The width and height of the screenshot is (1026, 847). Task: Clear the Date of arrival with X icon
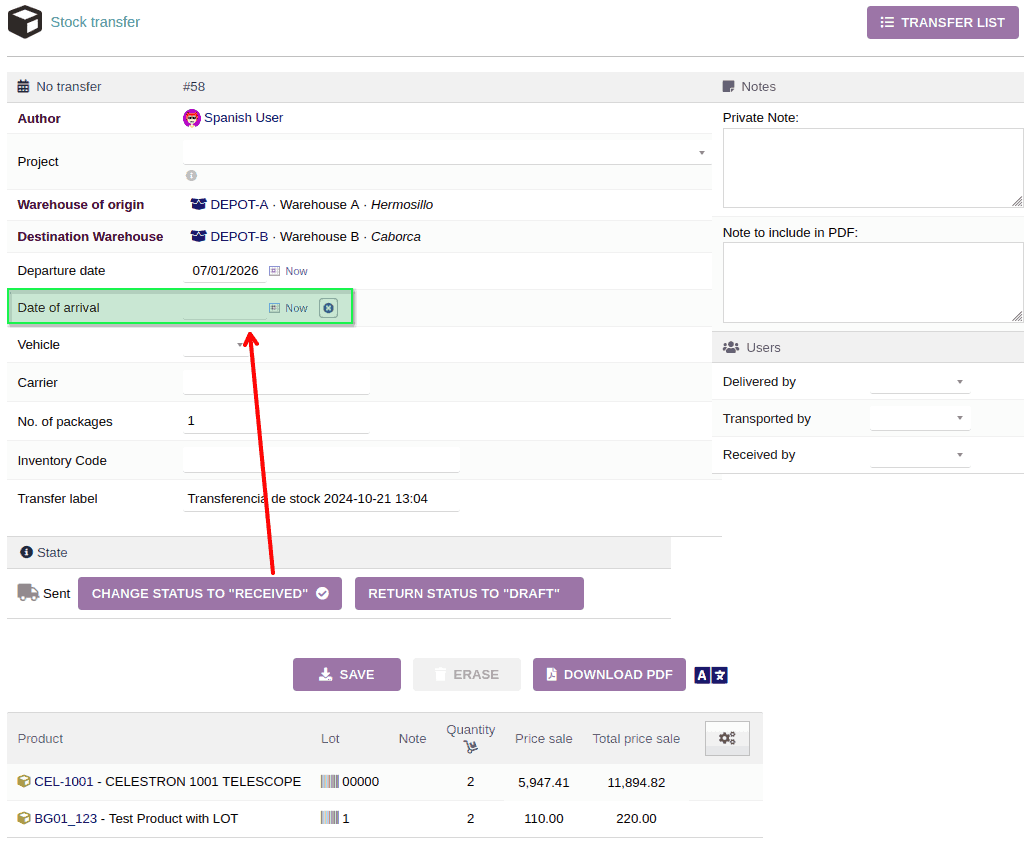click(328, 308)
